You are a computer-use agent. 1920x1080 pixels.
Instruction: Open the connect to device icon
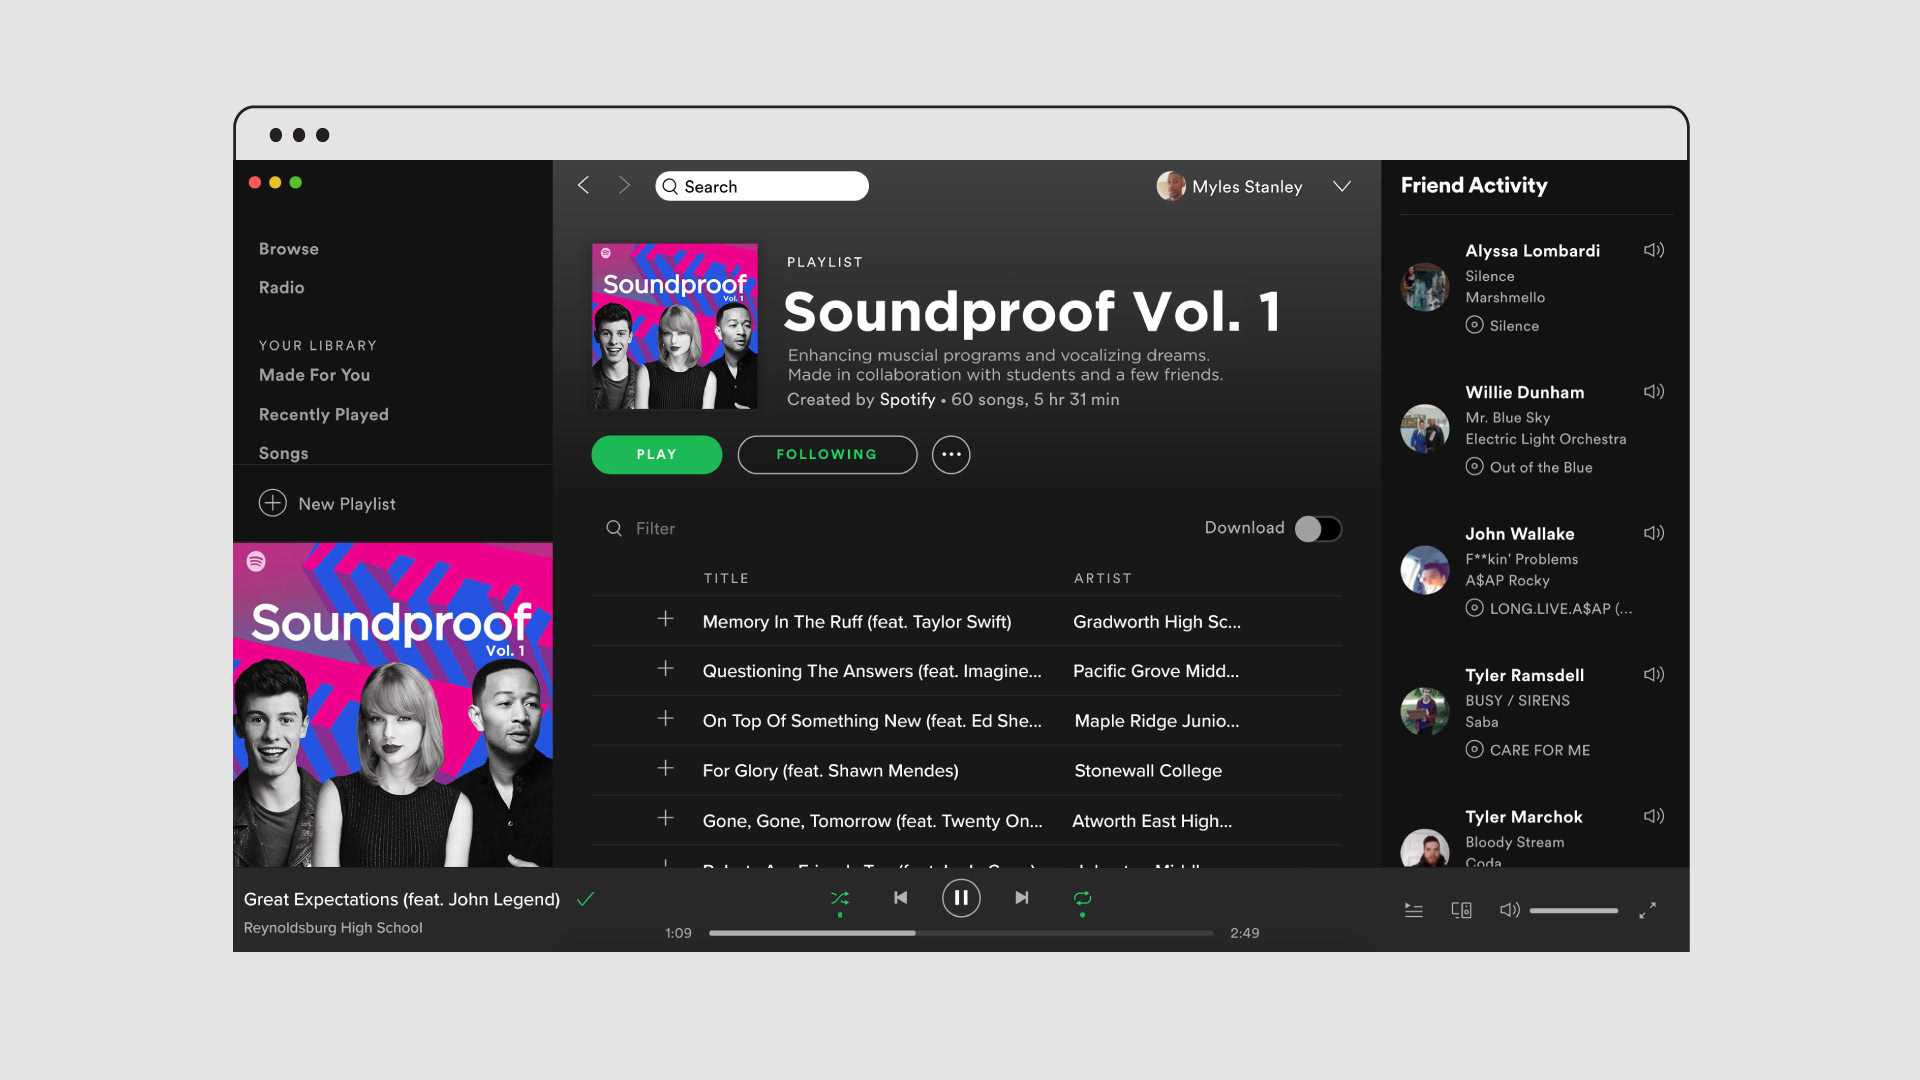click(x=1461, y=910)
